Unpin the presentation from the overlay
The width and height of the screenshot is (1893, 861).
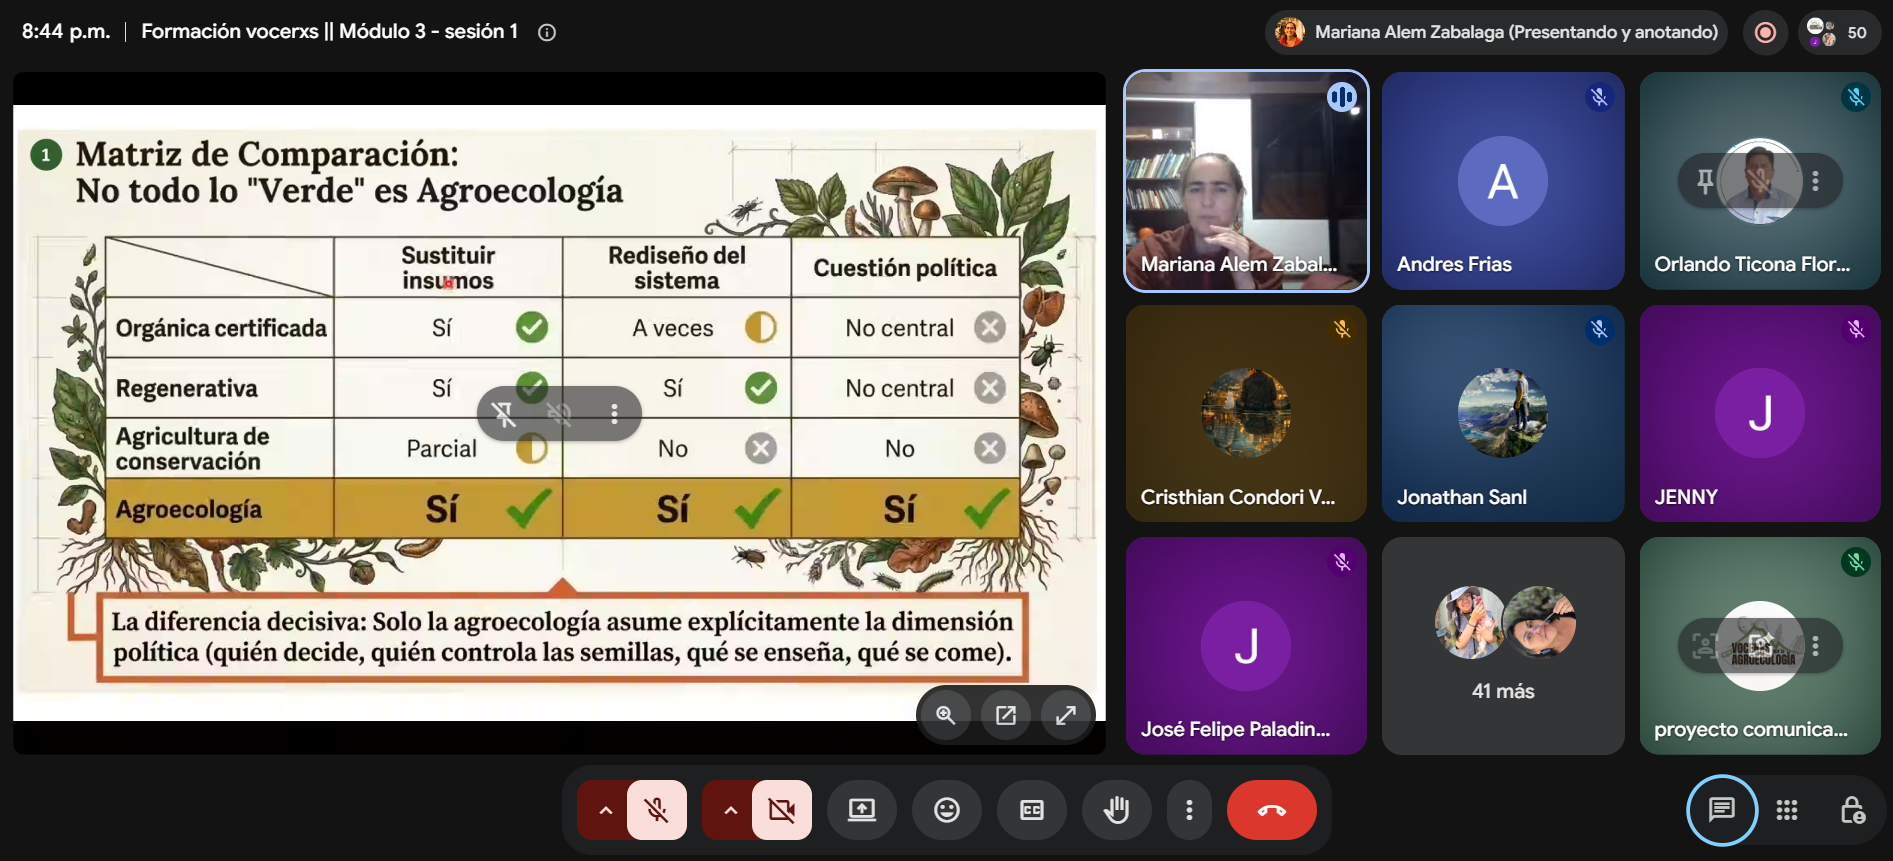[x=504, y=414]
